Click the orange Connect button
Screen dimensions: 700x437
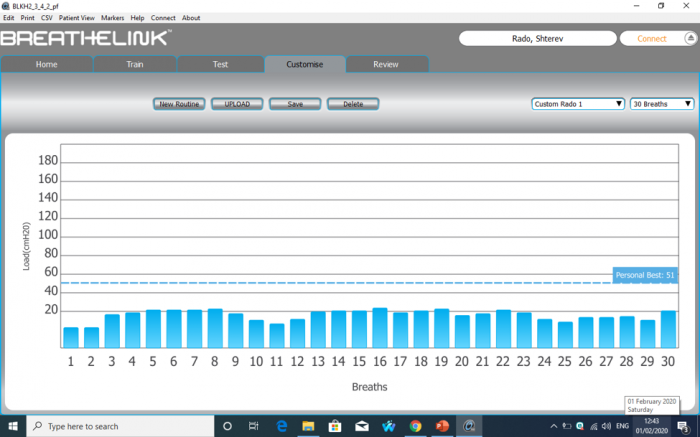pyautogui.click(x=652, y=38)
